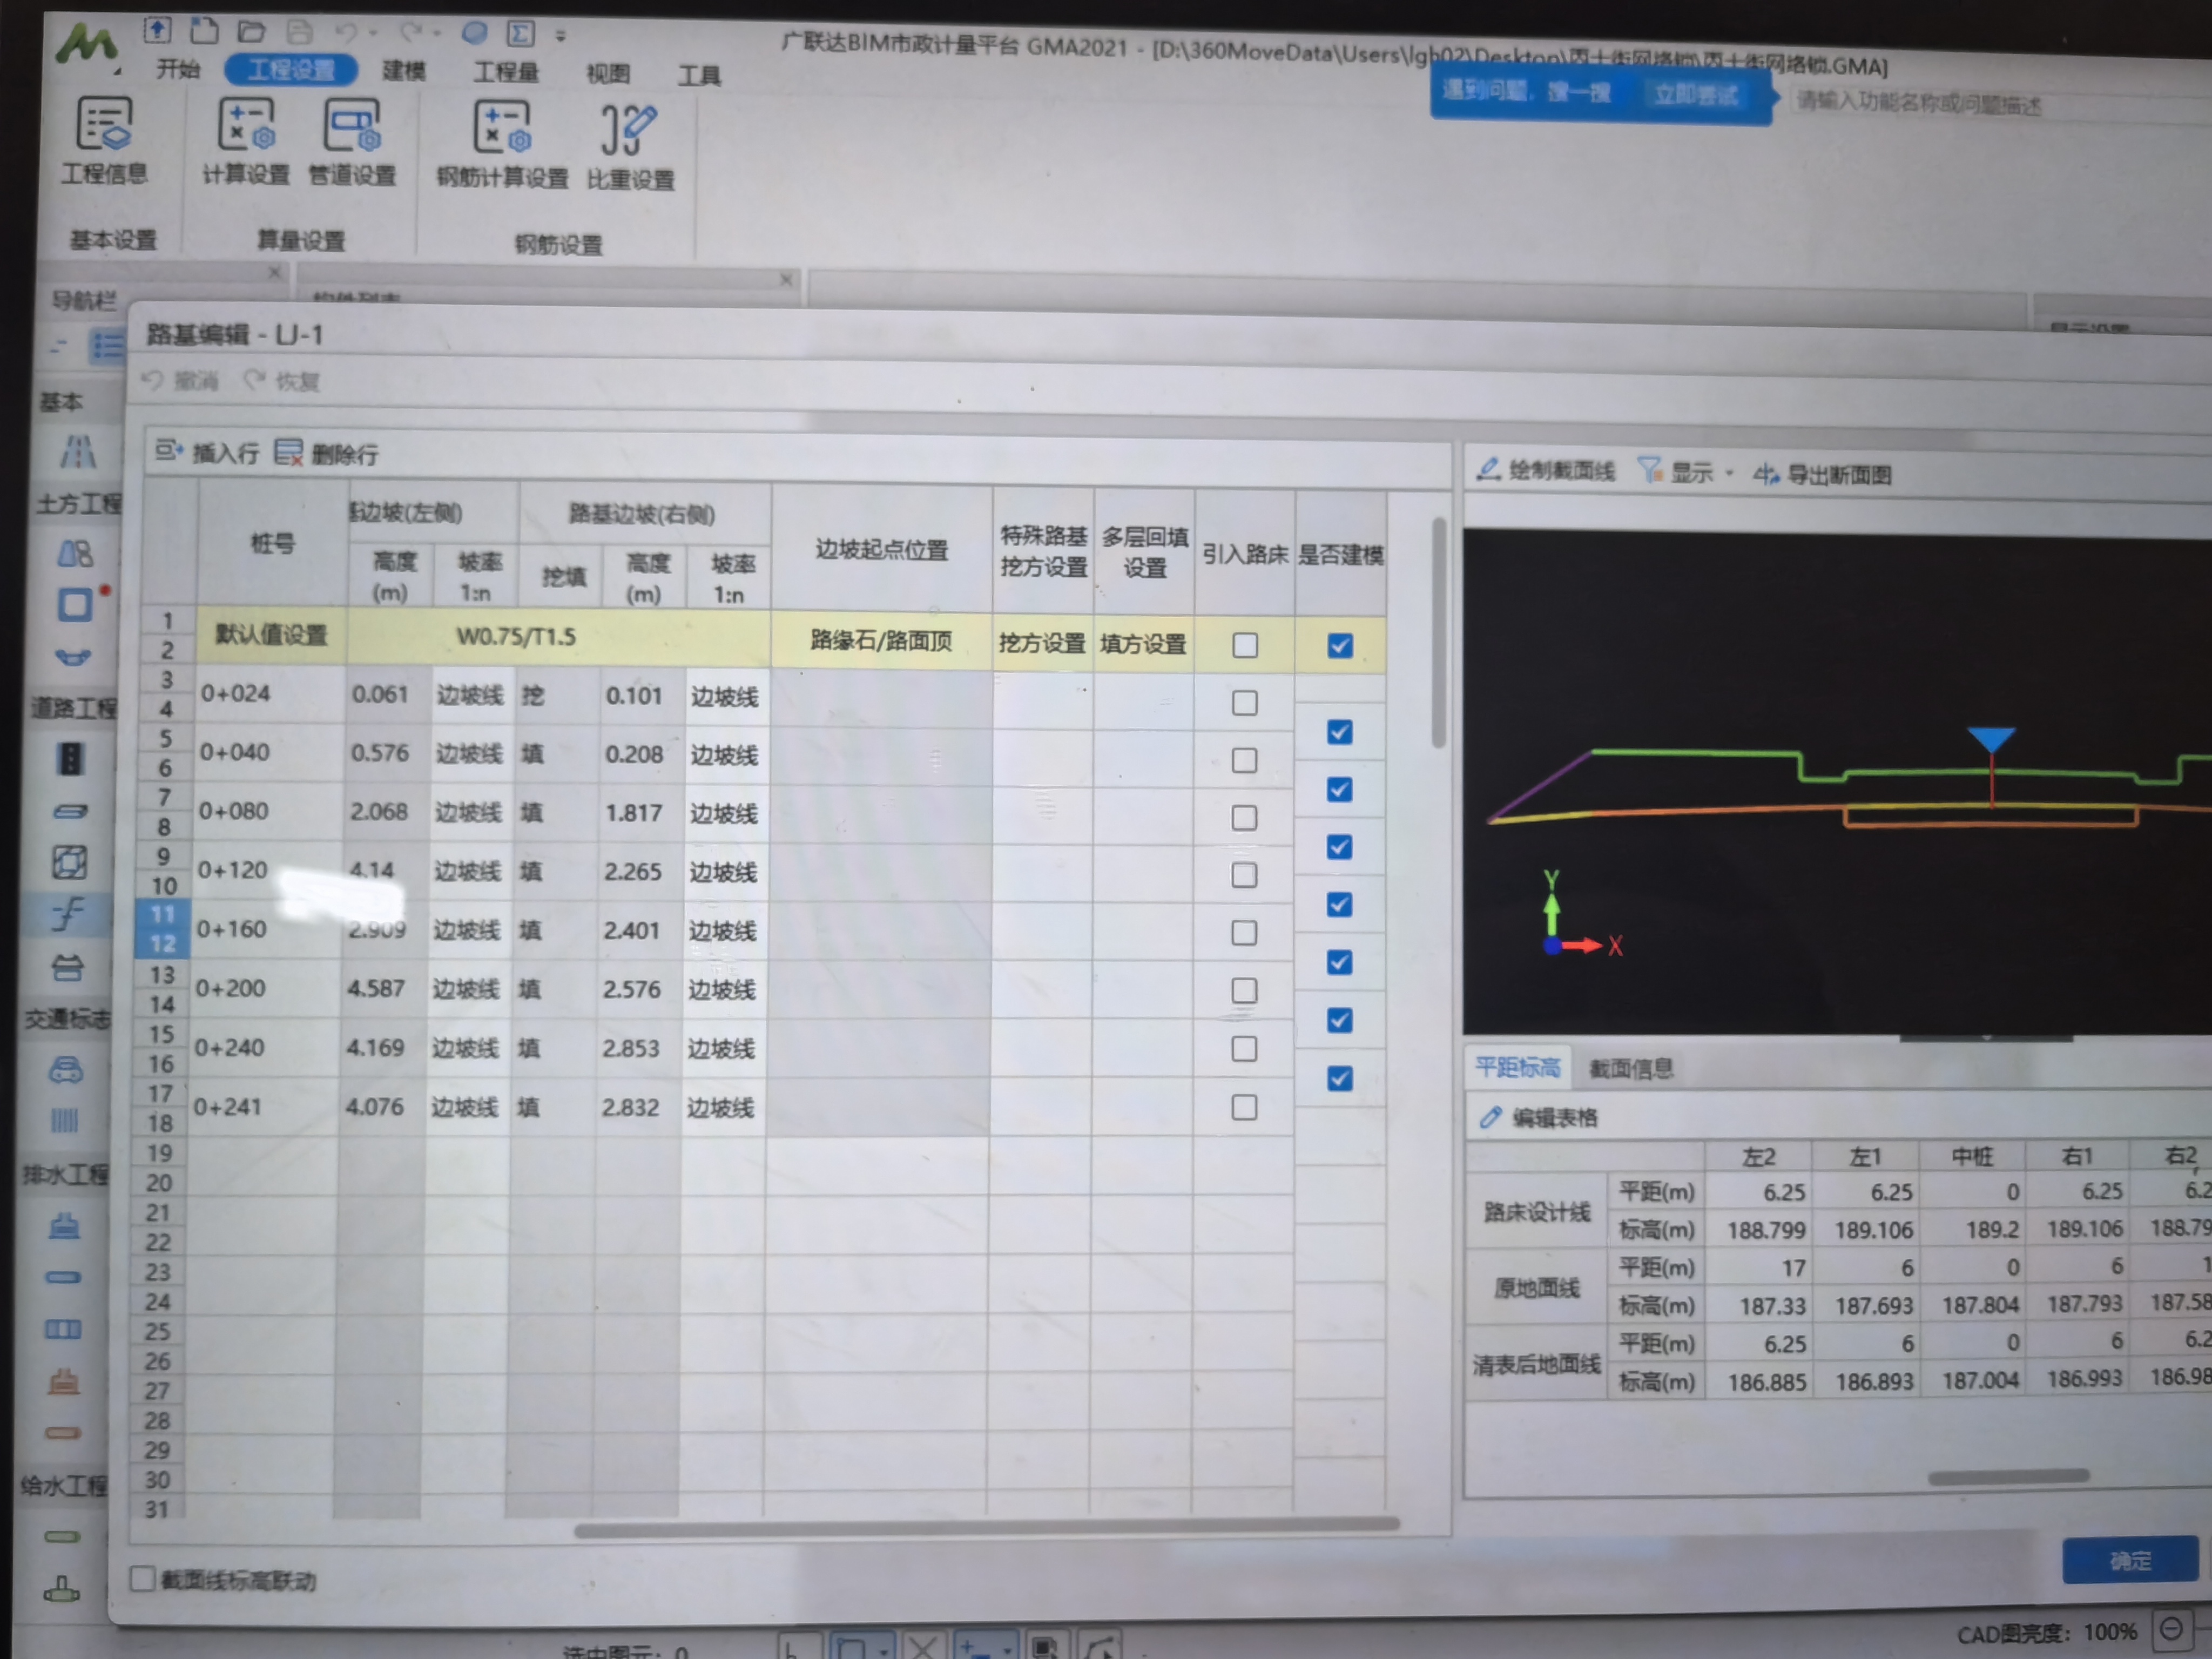Image resolution: width=2212 pixels, height=1659 pixels.
Task: Toggle 引入路床 checkbox in default settings row
Action: click(x=1245, y=645)
